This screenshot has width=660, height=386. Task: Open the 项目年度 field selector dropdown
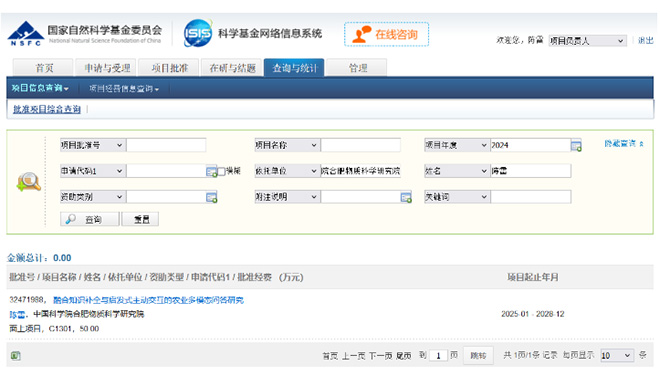point(457,145)
